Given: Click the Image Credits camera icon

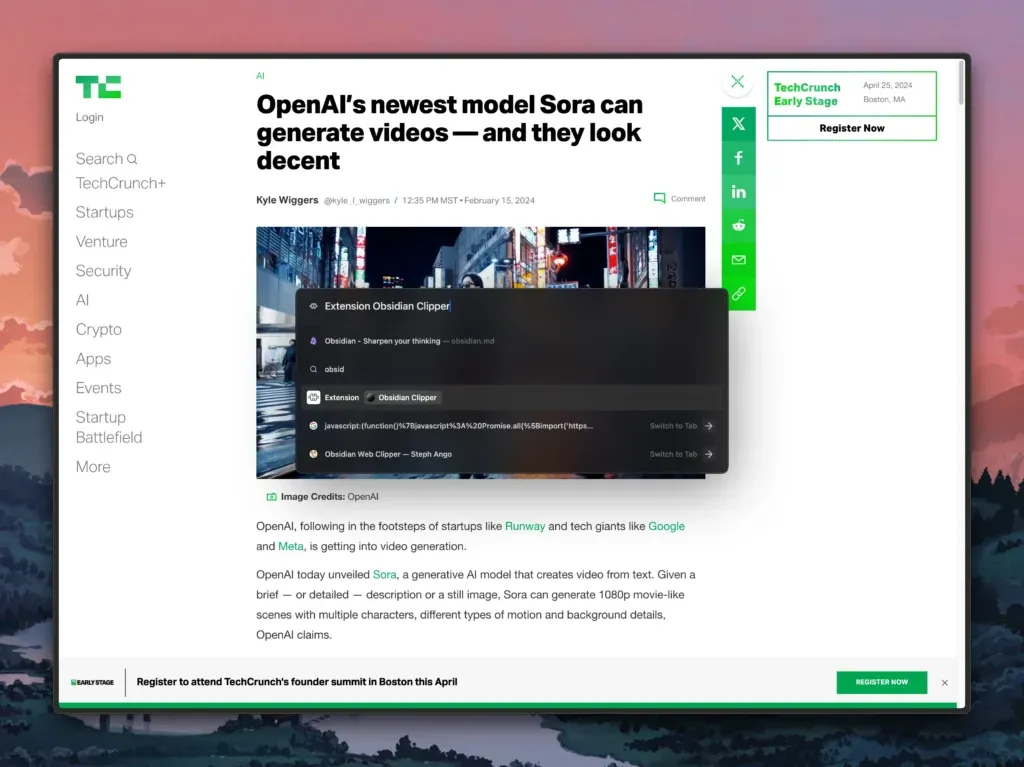Looking at the screenshot, I should 271,497.
